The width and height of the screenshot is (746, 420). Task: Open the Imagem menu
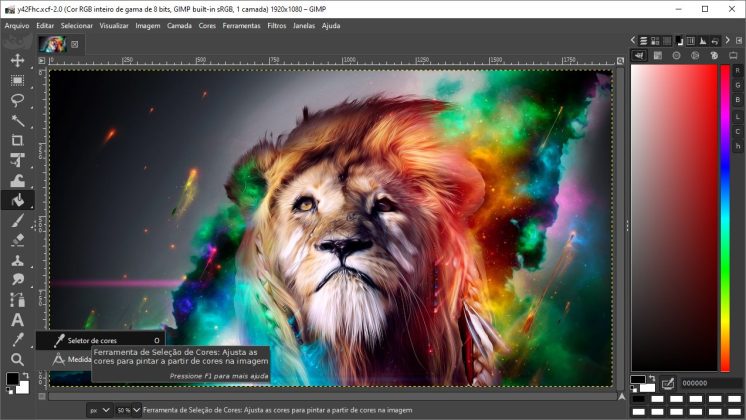click(x=147, y=26)
